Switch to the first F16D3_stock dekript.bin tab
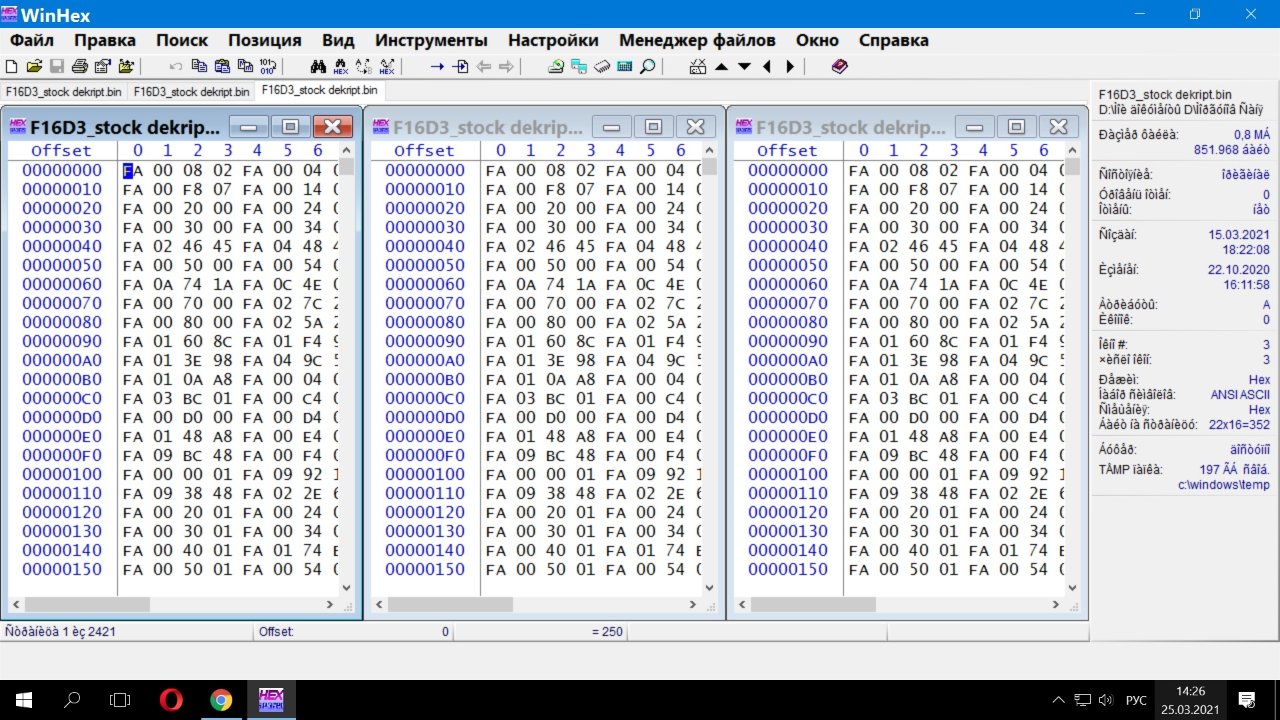Screen dimensions: 1280x720 [x=64, y=91]
